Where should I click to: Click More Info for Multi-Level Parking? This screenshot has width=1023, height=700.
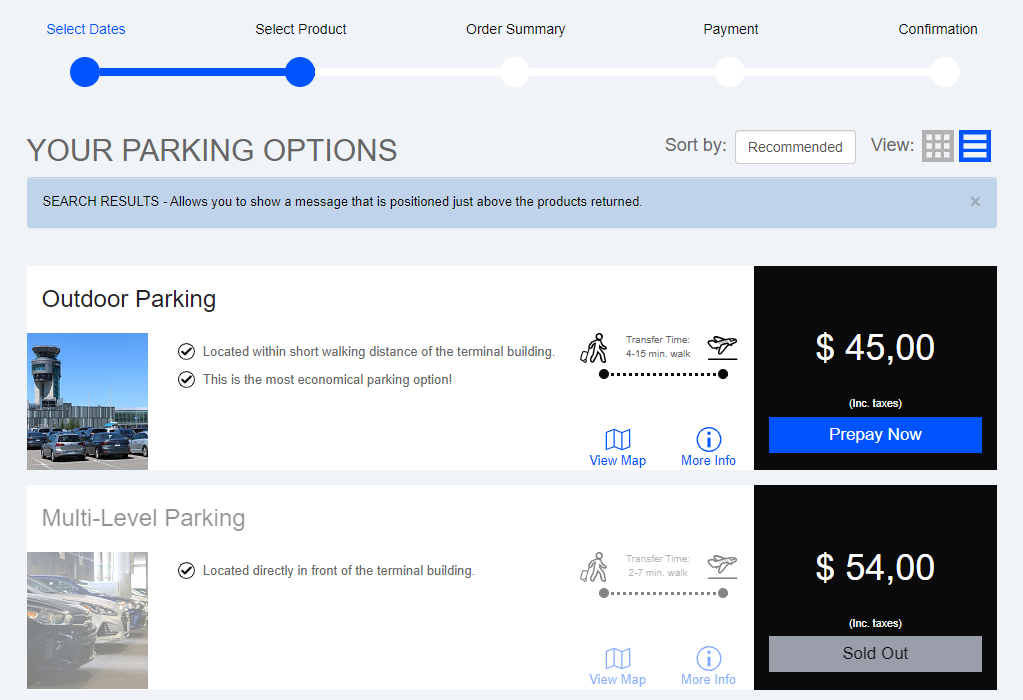(x=708, y=664)
